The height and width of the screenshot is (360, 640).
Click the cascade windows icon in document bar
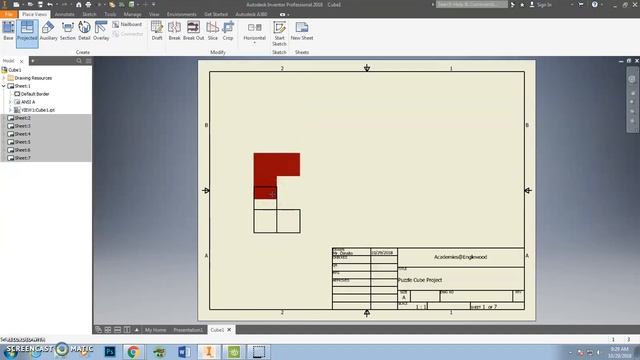pyautogui.click(x=98, y=329)
